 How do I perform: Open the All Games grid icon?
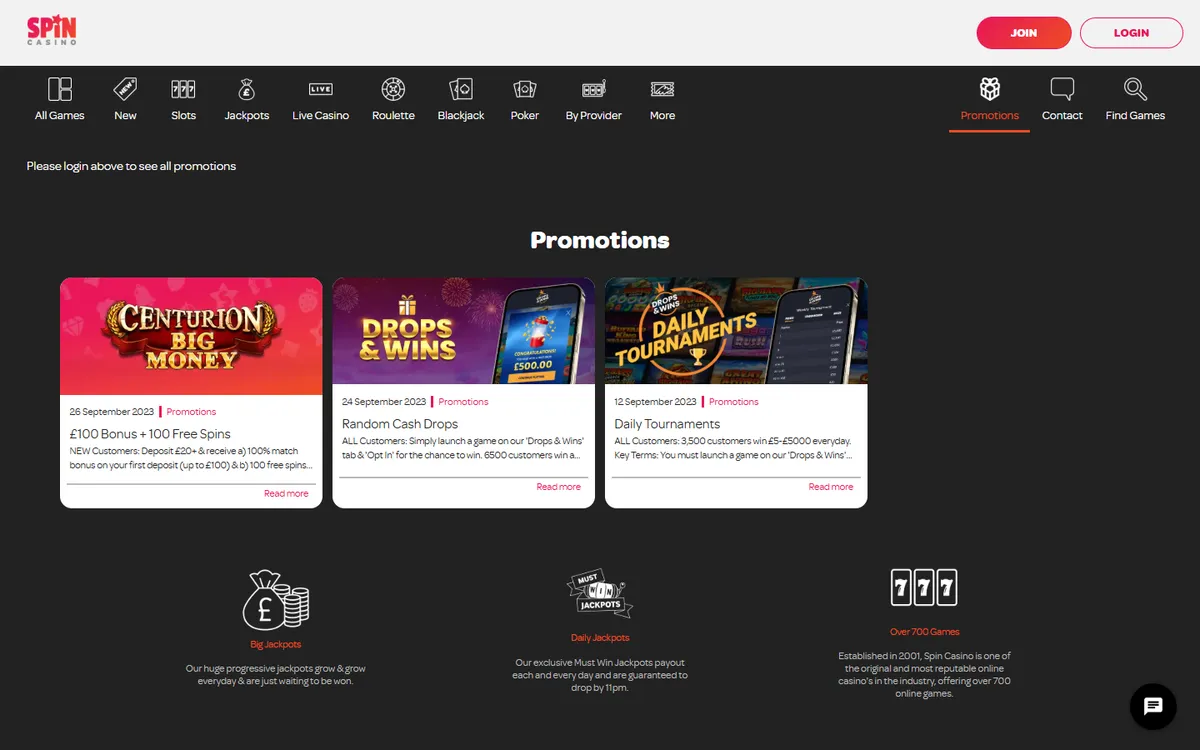[x=60, y=89]
